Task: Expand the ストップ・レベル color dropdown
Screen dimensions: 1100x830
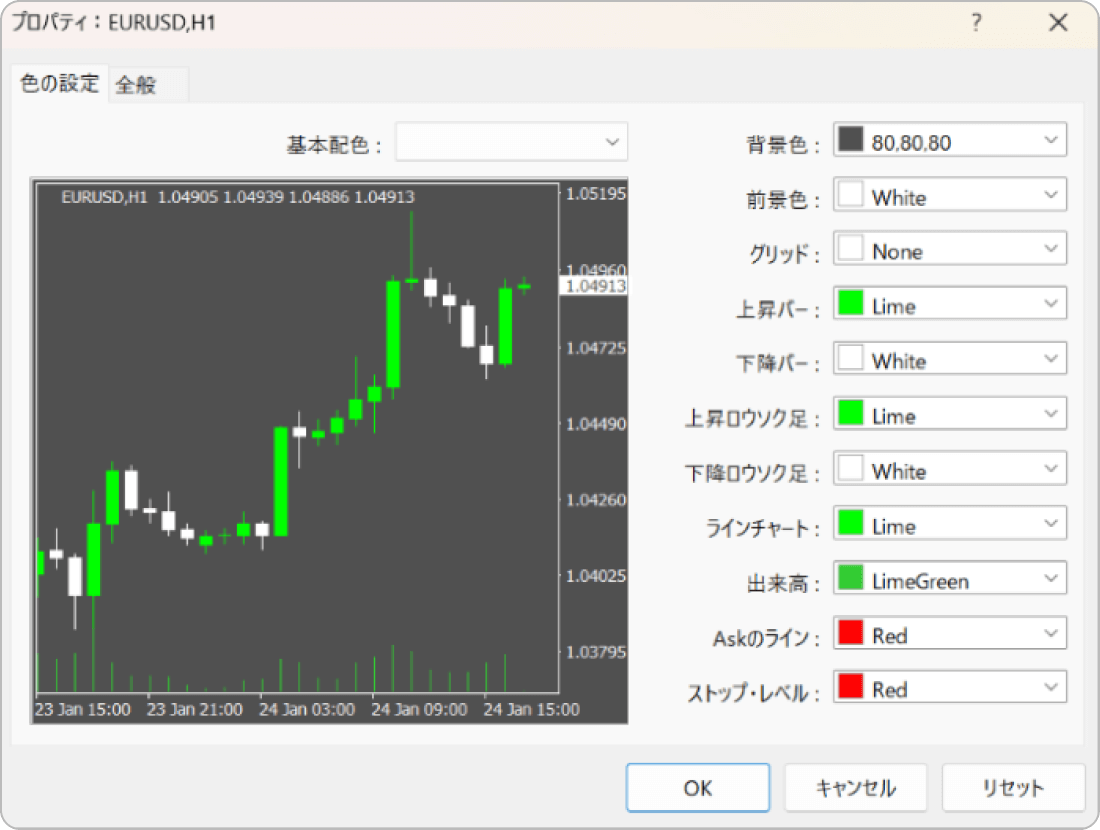Action: 950,688
